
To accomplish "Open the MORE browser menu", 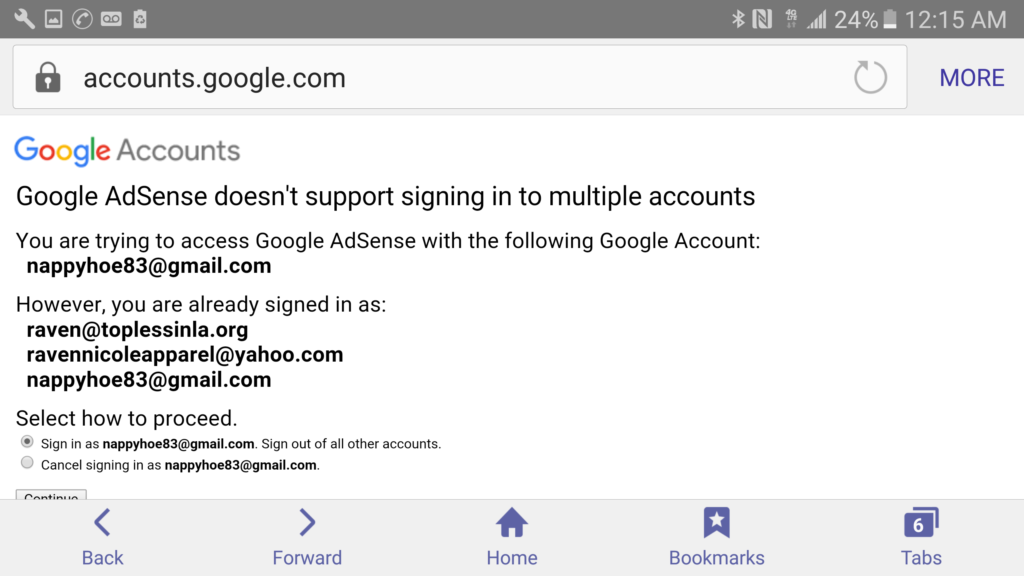I will 971,78.
